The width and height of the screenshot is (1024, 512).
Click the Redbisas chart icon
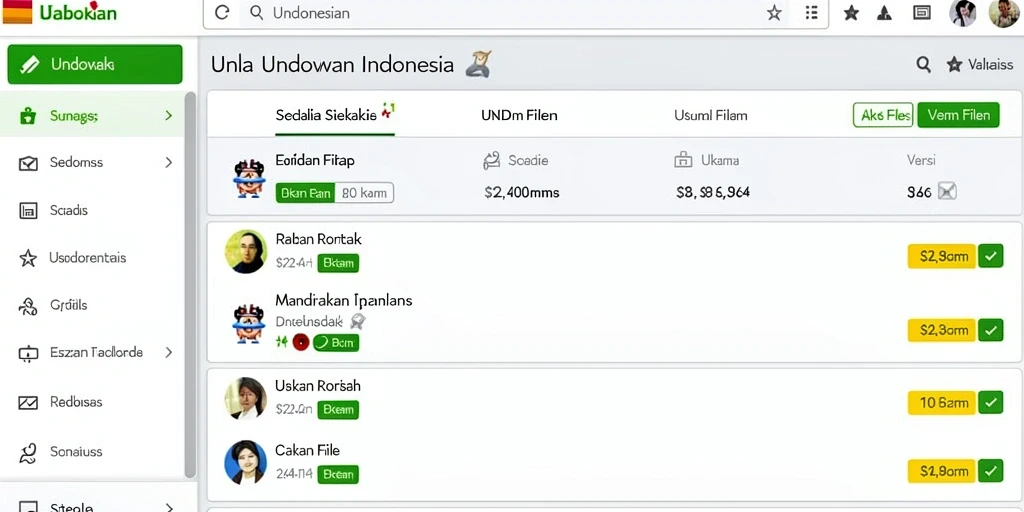coord(28,402)
